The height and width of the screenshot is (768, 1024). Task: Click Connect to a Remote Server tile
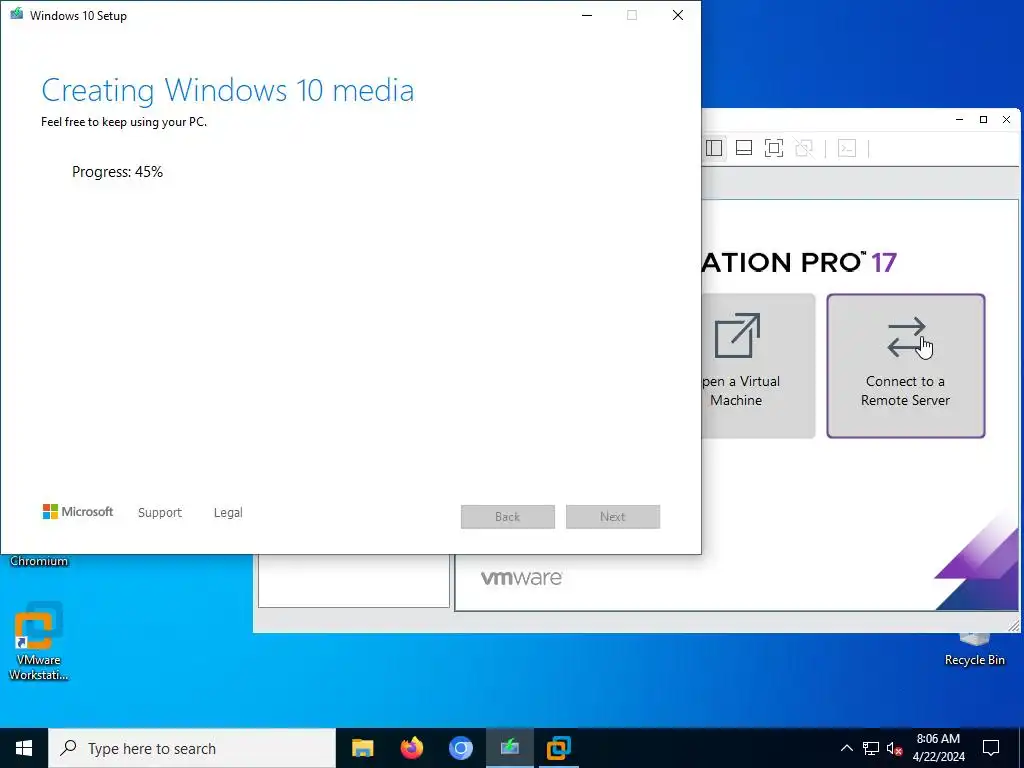tap(906, 366)
